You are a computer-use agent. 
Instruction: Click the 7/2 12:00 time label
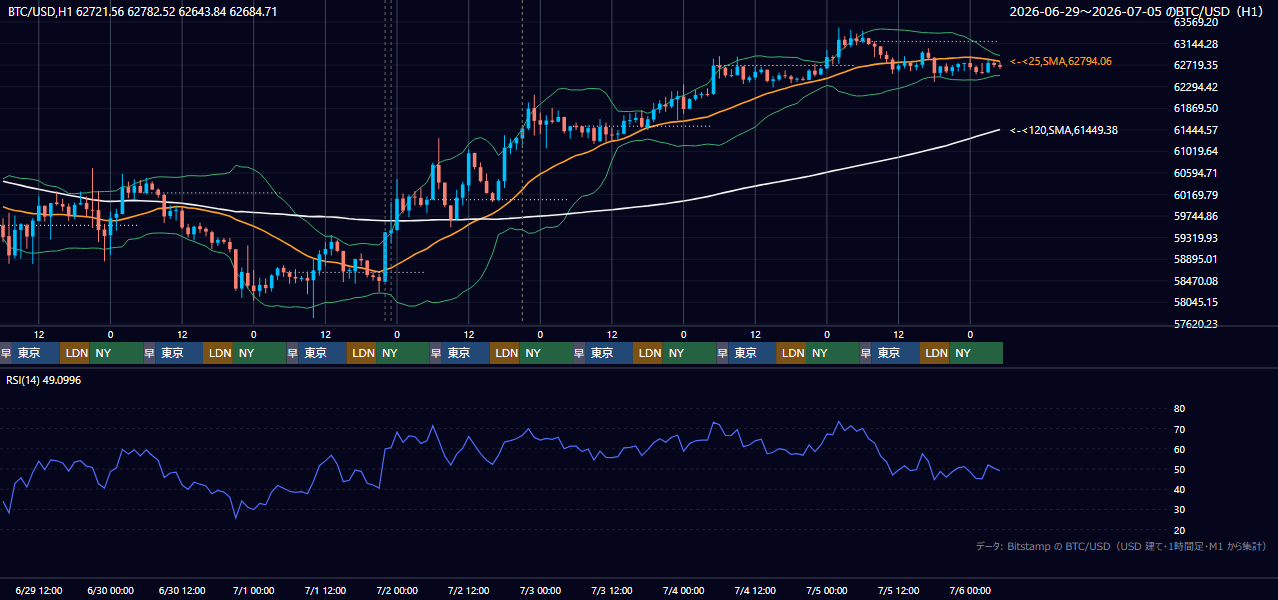point(469,591)
